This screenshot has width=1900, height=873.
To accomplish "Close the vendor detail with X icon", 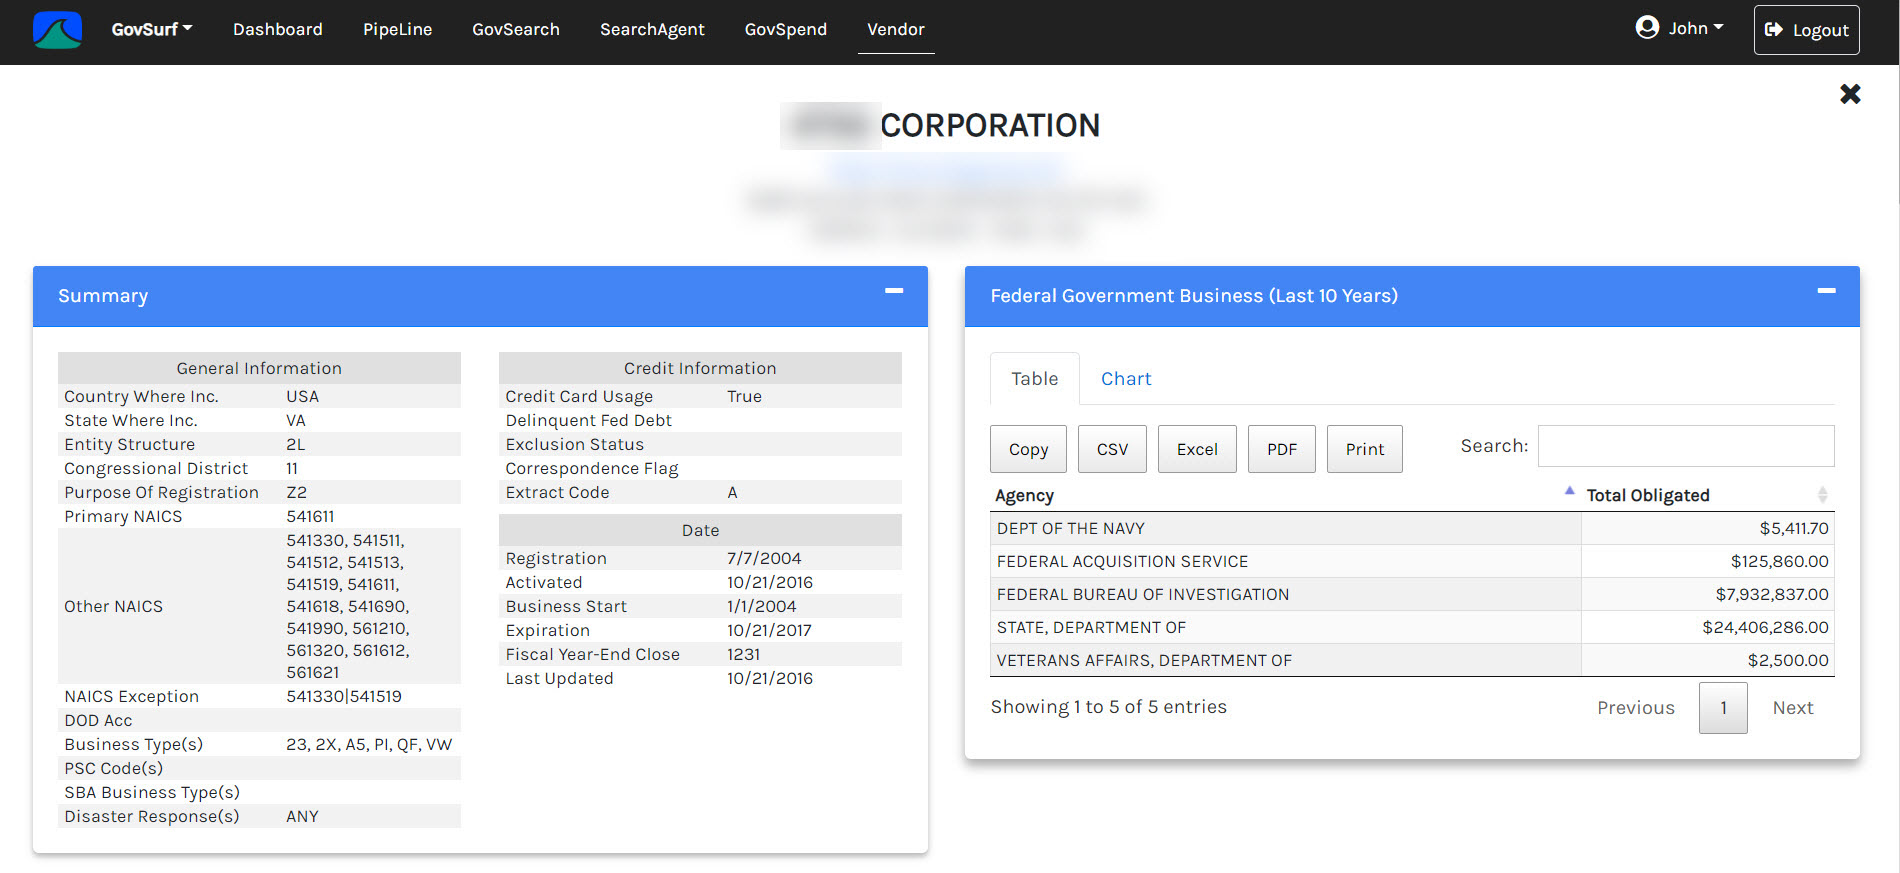I will [1850, 94].
